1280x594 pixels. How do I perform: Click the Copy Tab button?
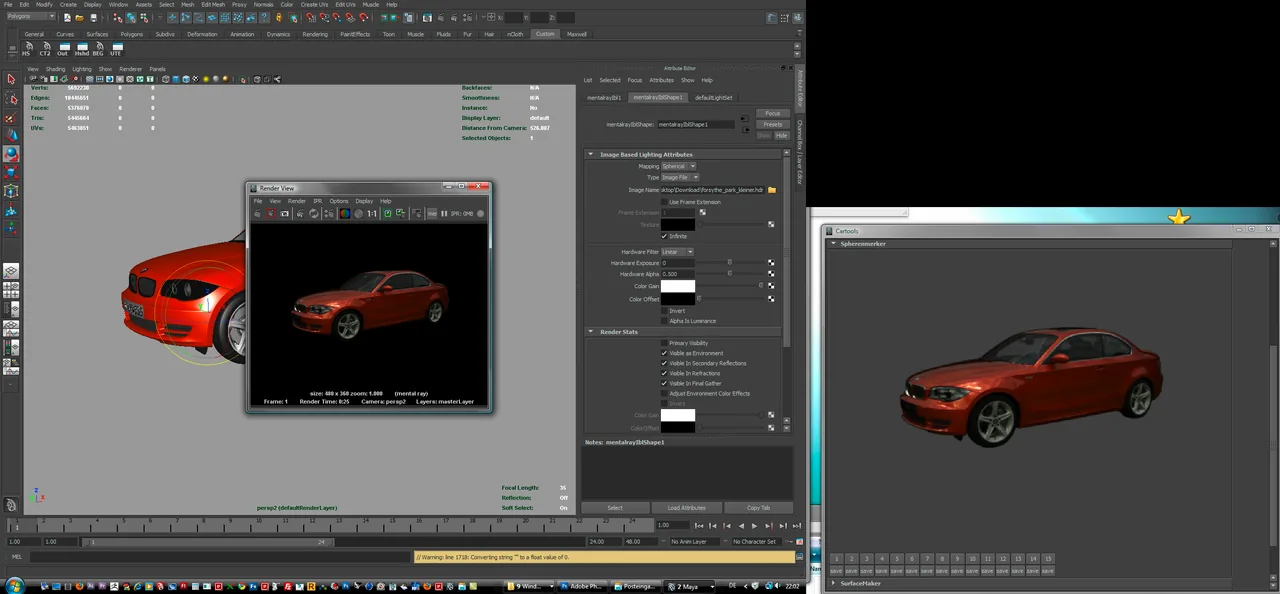pos(758,508)
